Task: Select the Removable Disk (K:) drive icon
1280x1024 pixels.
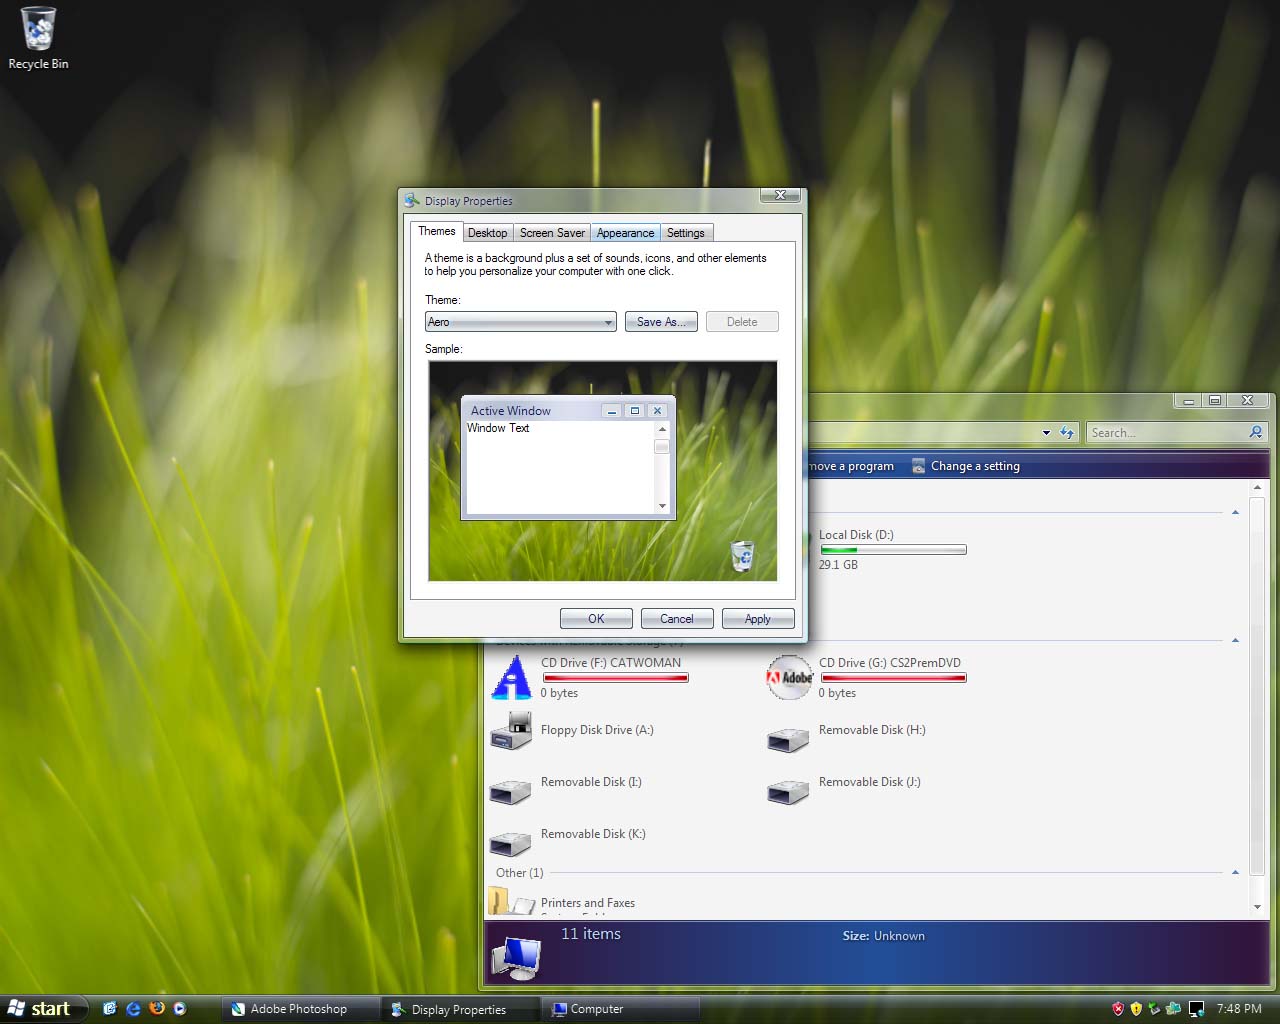Action: (x=511, y=843)
